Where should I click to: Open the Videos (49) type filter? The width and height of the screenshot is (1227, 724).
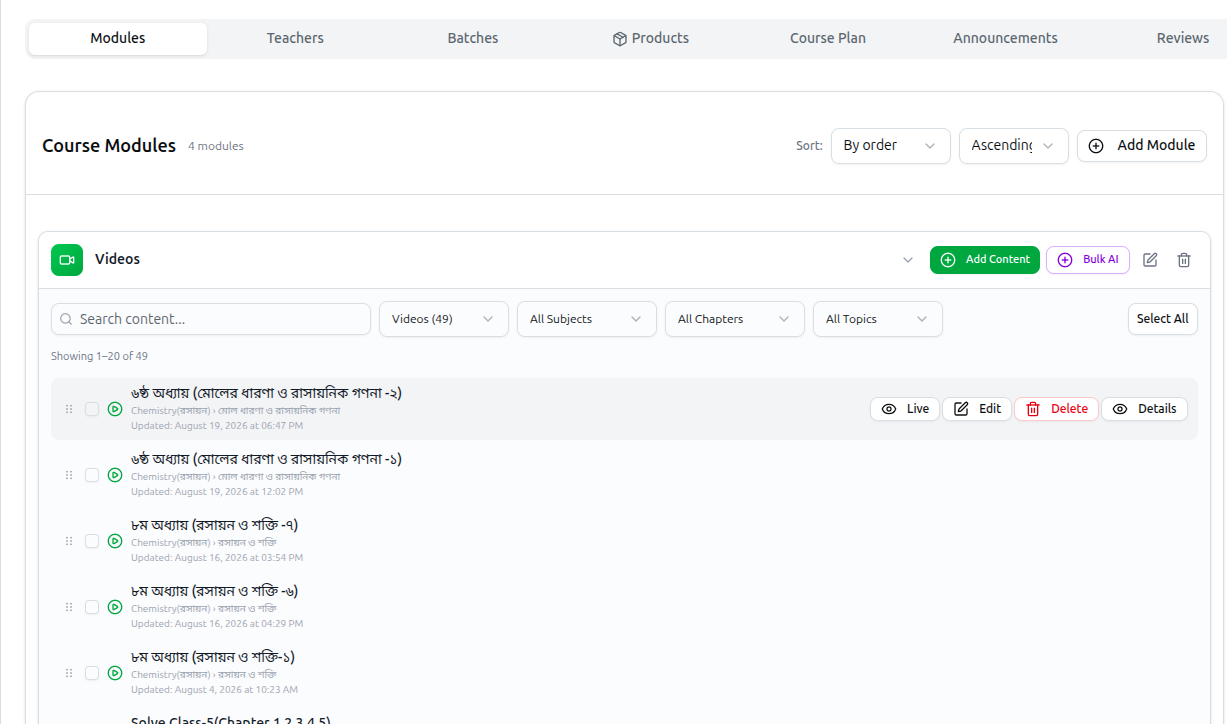443,319
